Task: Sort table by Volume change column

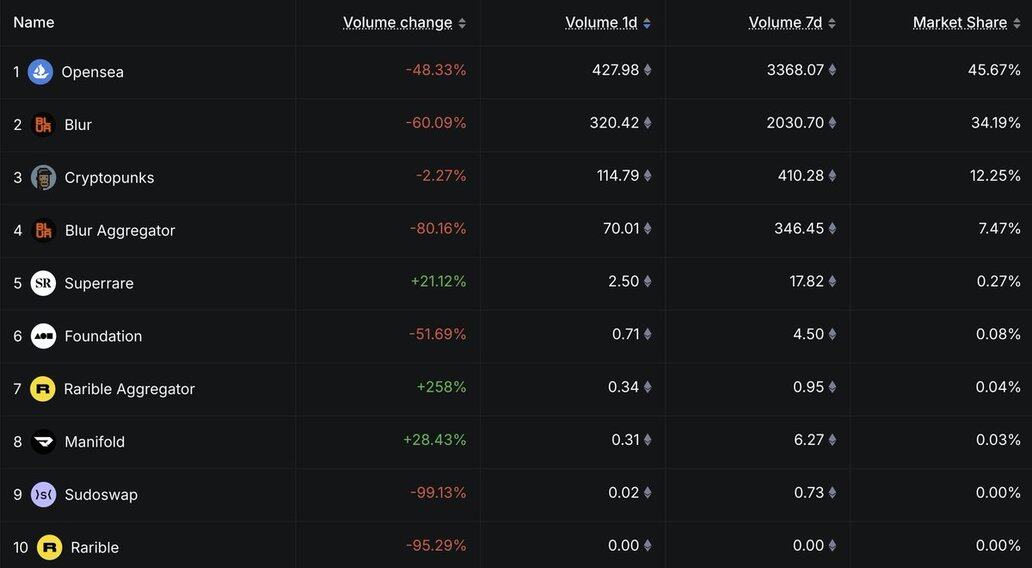Action: pyautogui.click(x=398, y=22)
